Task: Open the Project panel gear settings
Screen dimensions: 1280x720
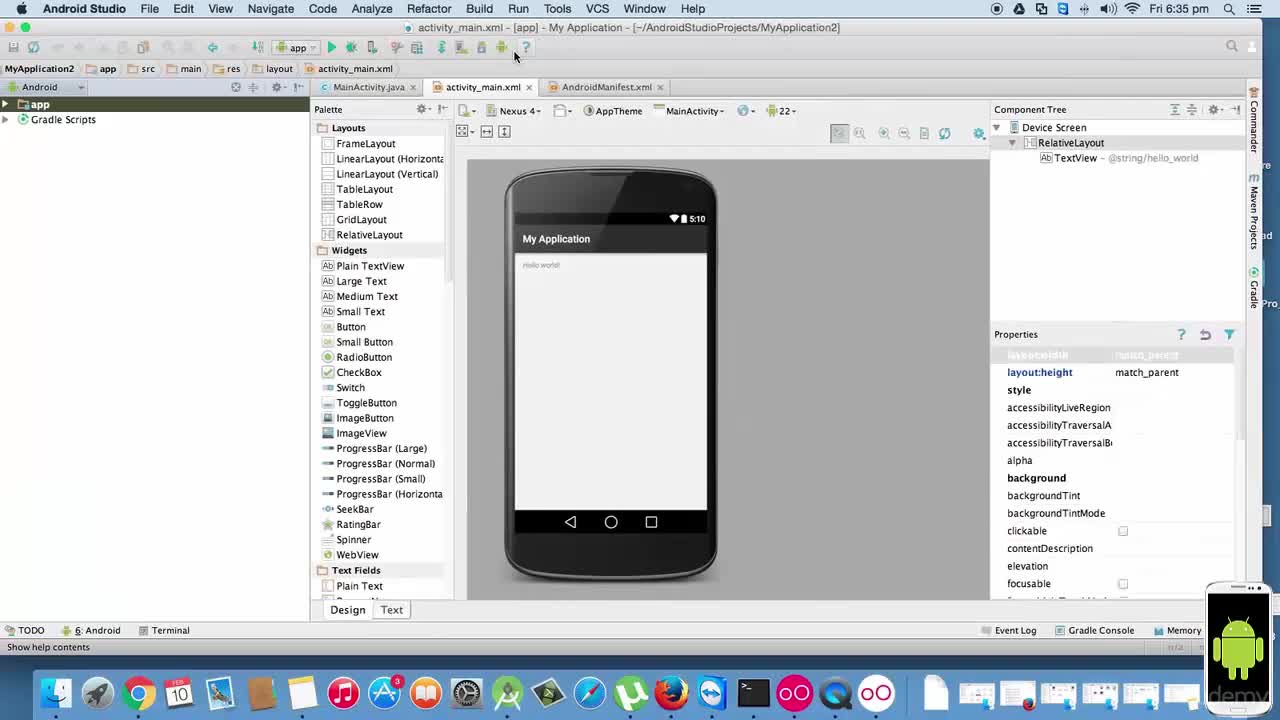Action: (x=278, y=87)
